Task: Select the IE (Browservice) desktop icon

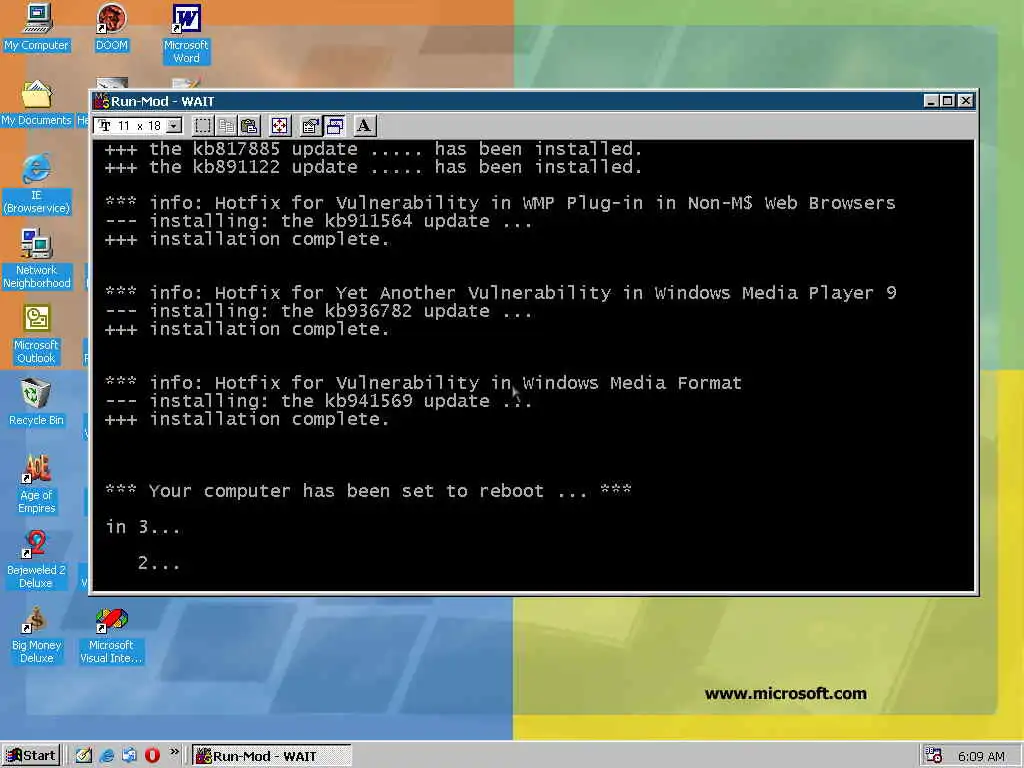Action: coord(37,184)
